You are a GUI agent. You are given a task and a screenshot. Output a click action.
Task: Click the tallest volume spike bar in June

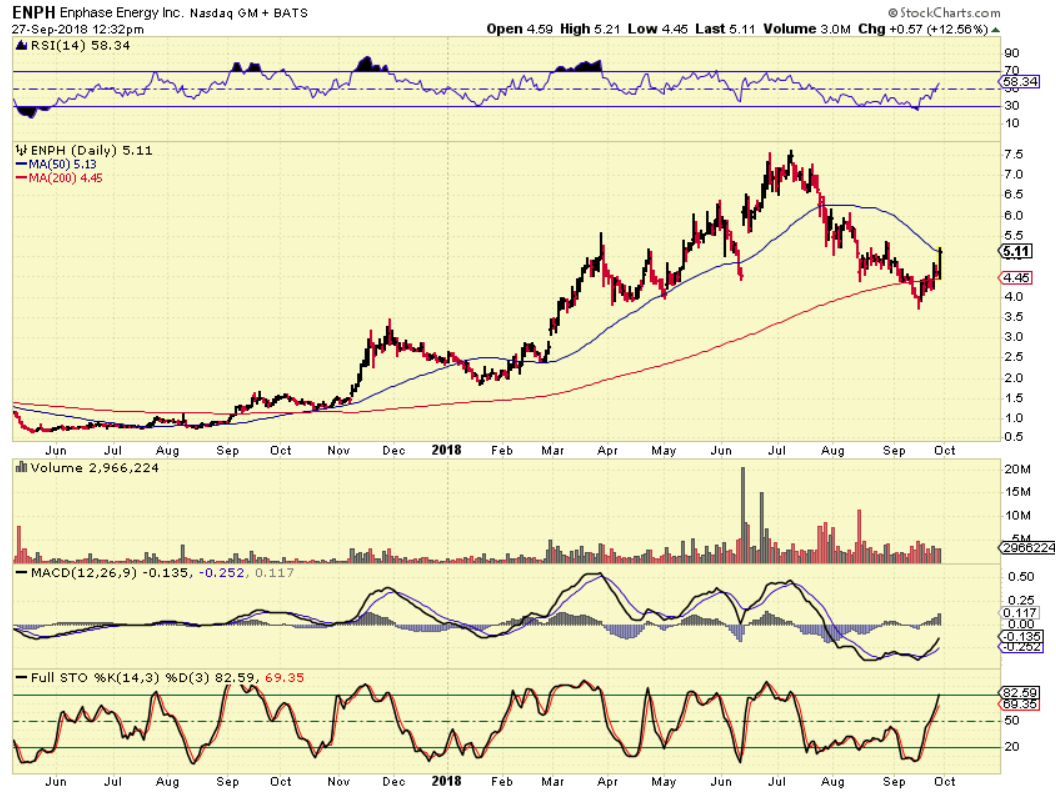(x=743, y=515)
